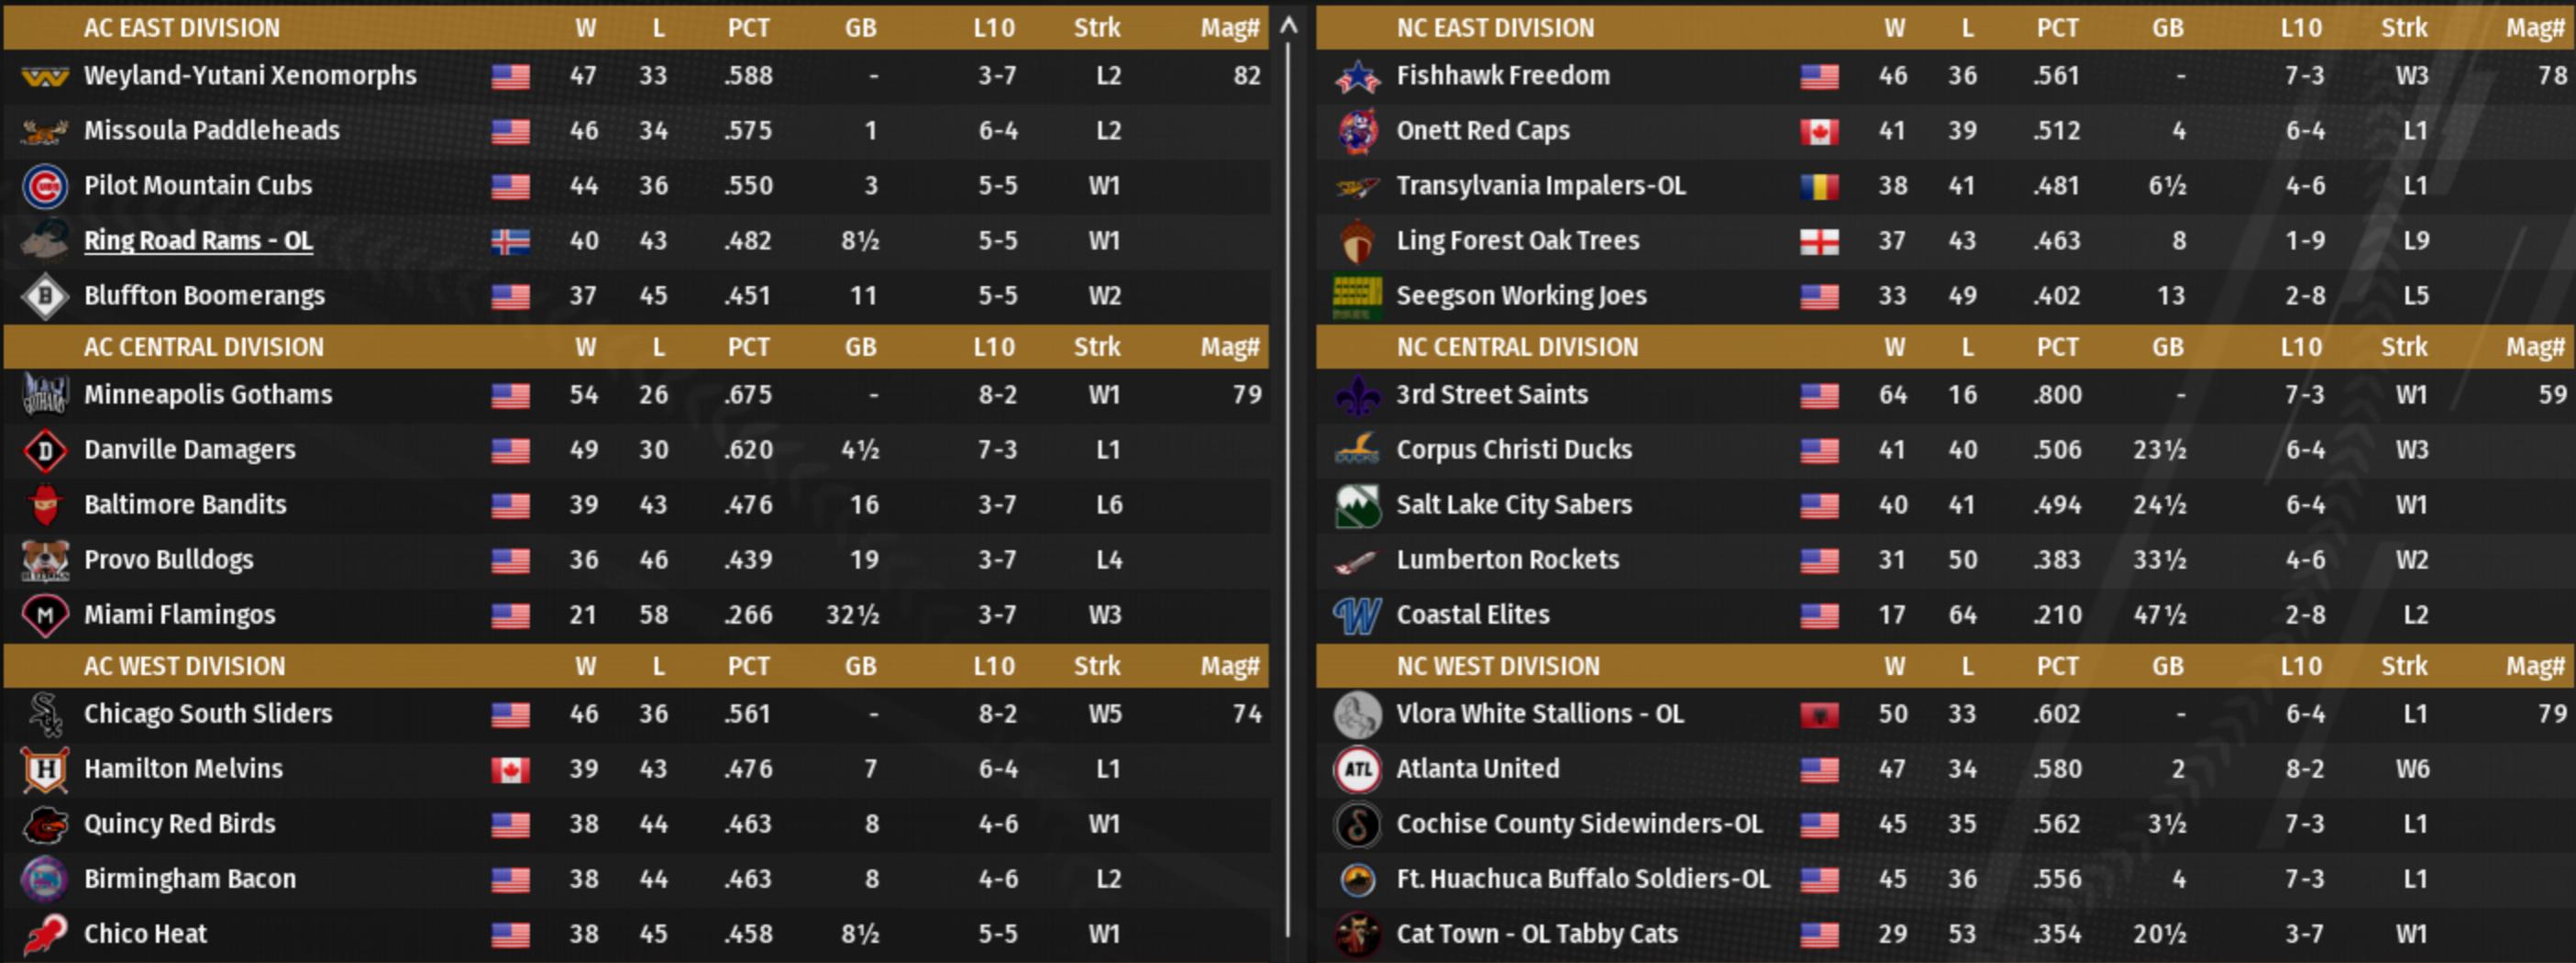The height and width of the screenshot is (963, 2576).
Task: Click the 3rd Street Saints fleur-de-lis logo
Action: 1357,395
